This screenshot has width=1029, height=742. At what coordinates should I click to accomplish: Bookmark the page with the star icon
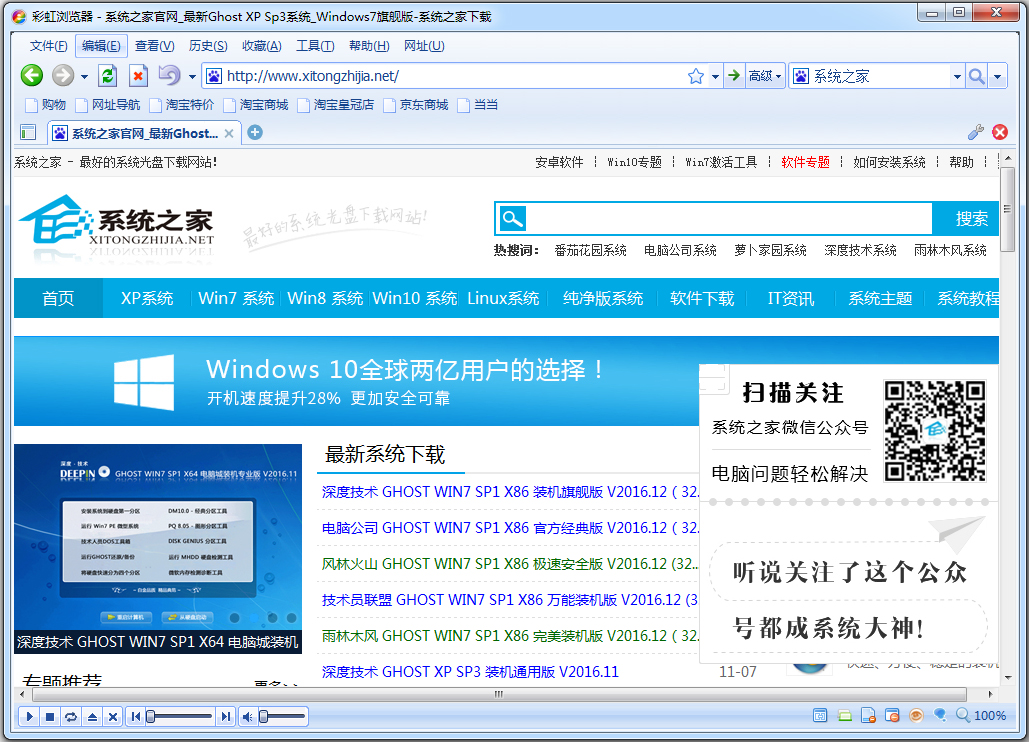click(x=696, y=76)
